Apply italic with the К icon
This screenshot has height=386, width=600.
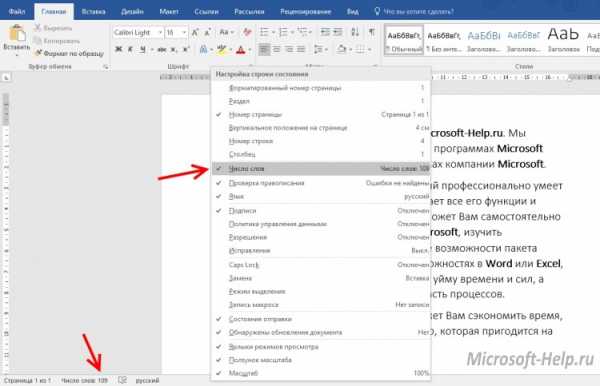[x=130, y=49]
